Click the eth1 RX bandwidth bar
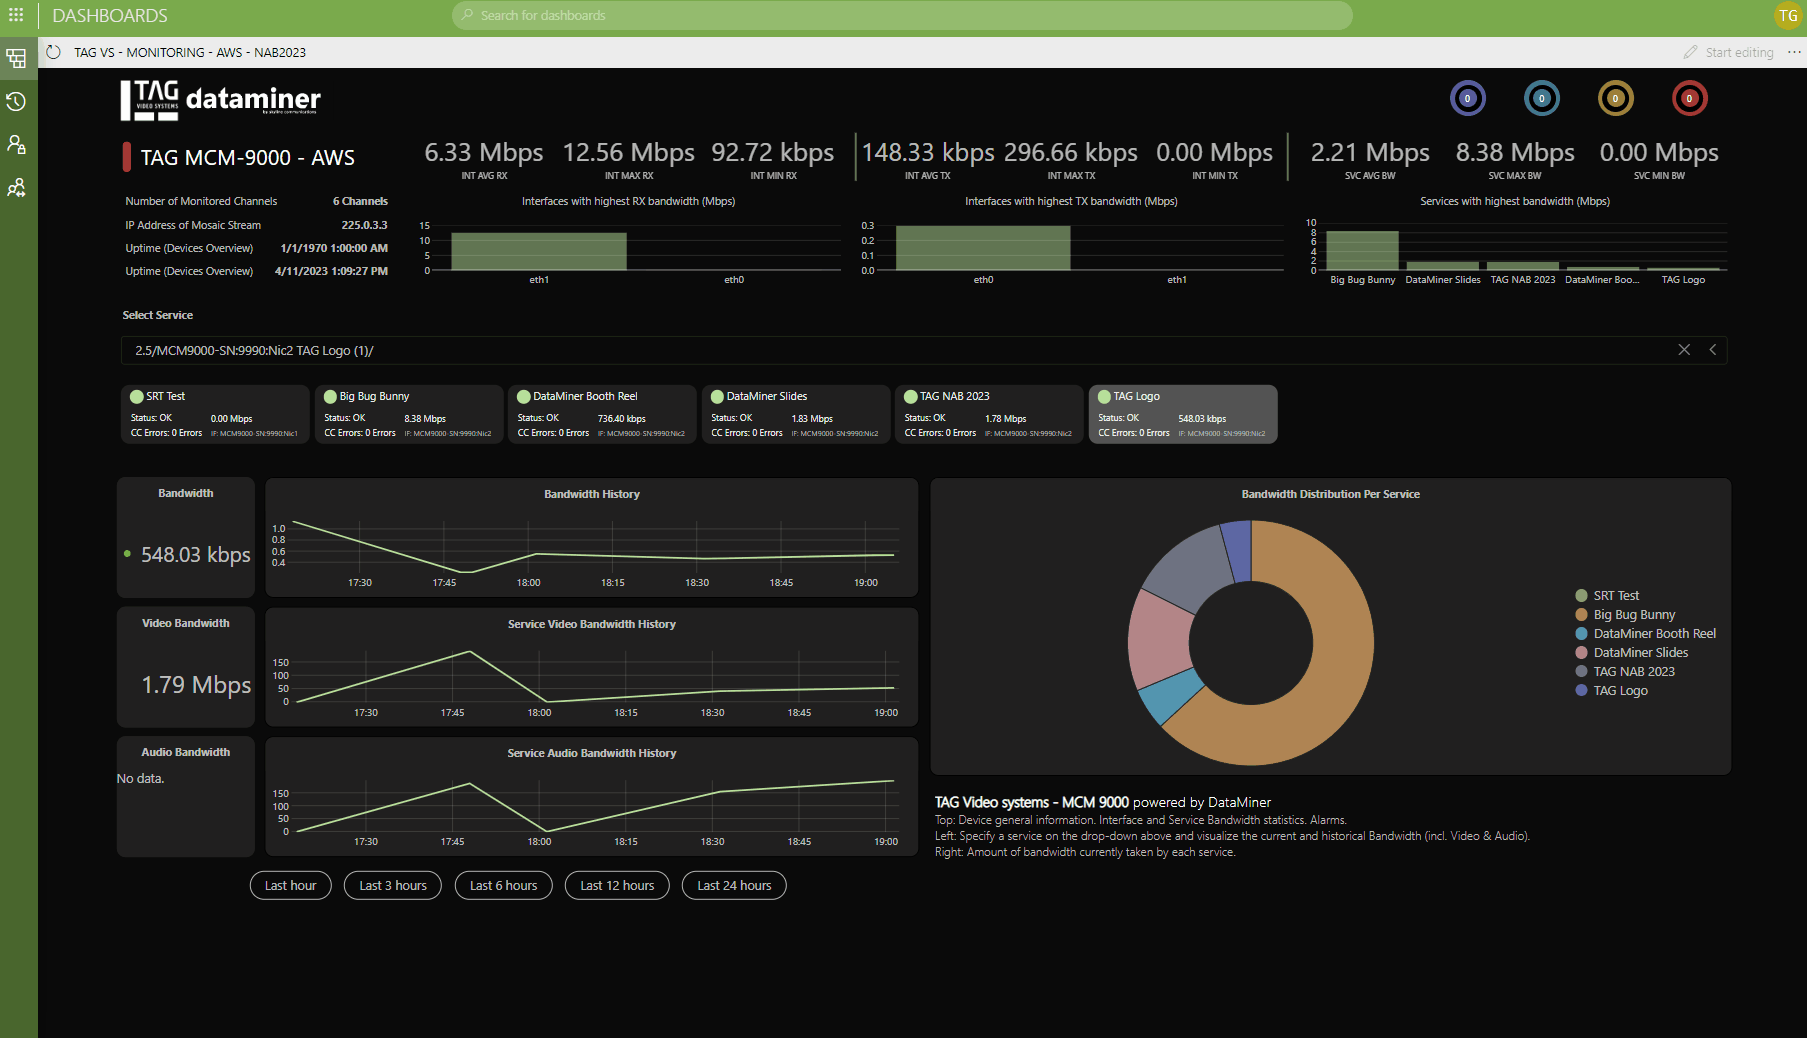This screenshot has width=1807, height=1038. 539,251
